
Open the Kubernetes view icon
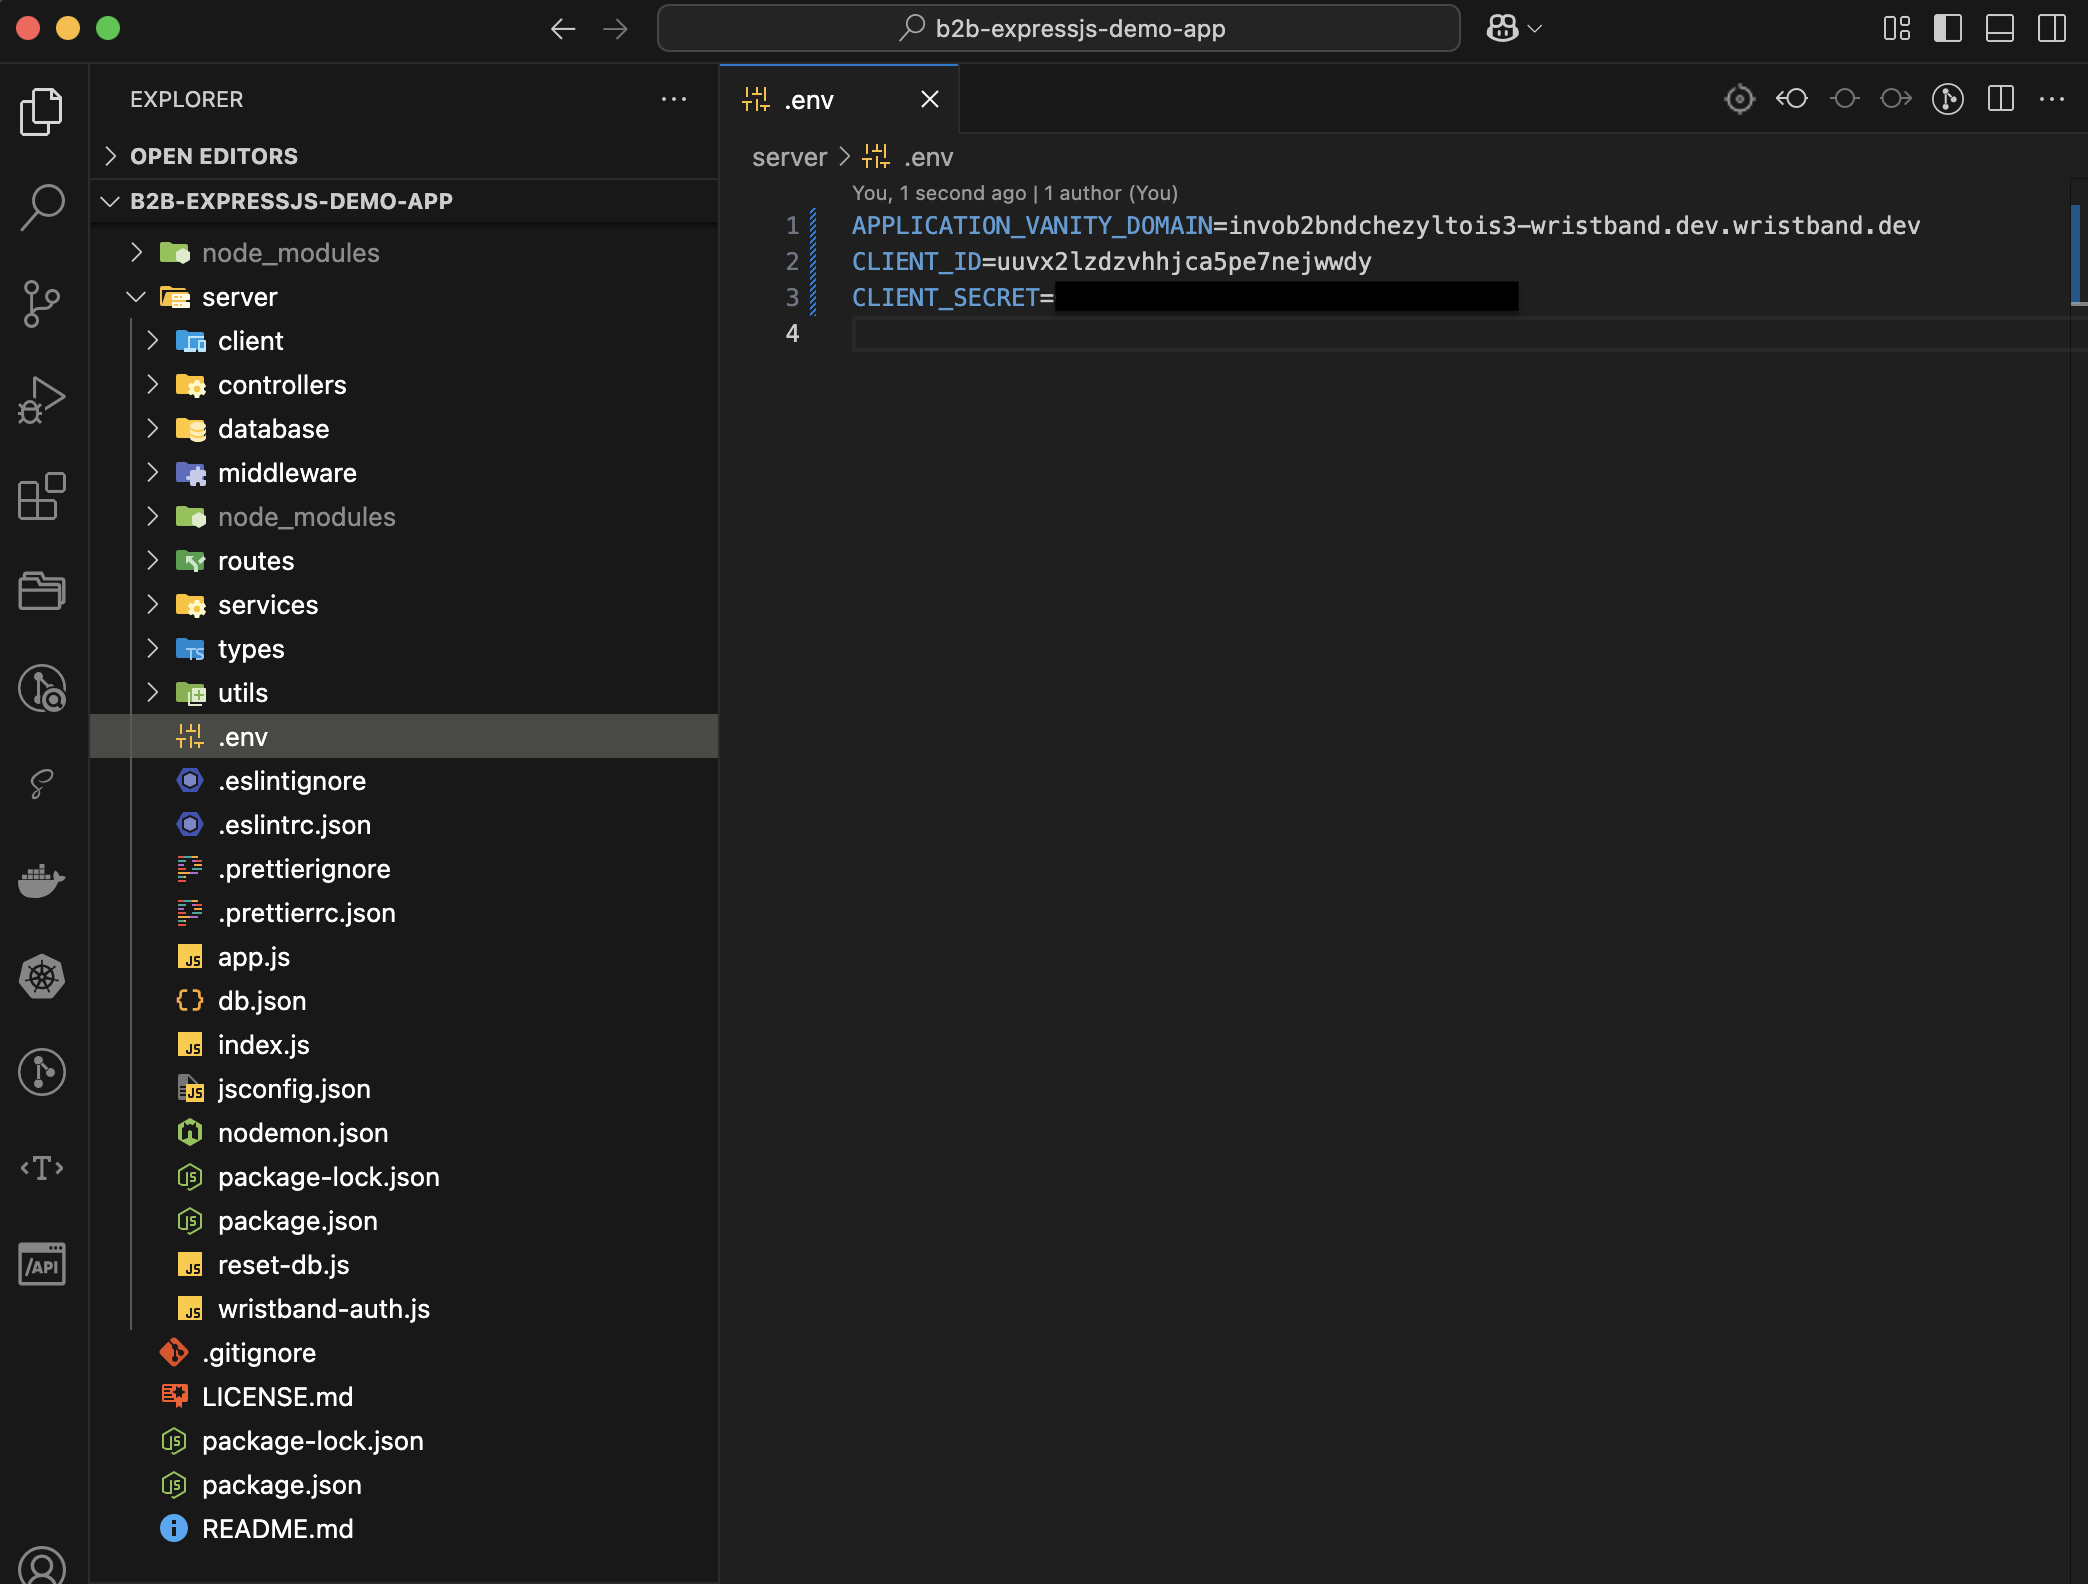(x=42, y=977)
